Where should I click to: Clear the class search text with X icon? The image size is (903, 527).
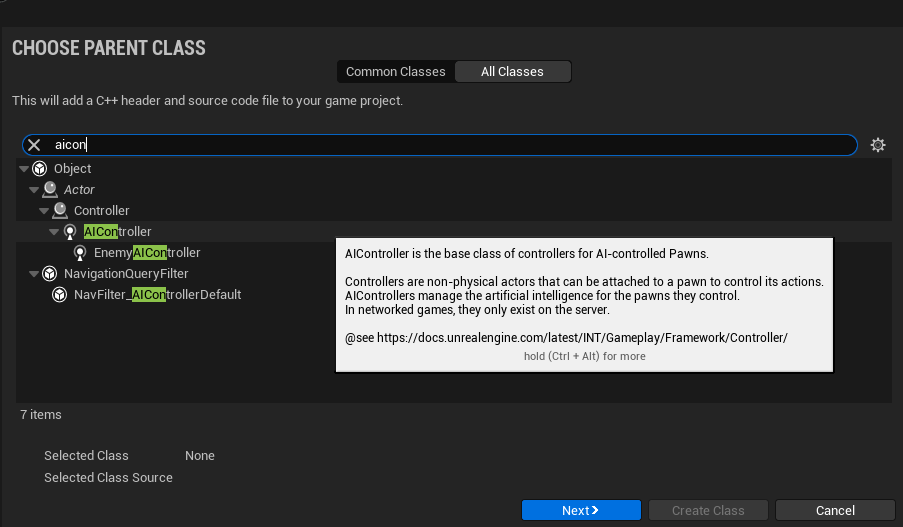pos(34,145)
